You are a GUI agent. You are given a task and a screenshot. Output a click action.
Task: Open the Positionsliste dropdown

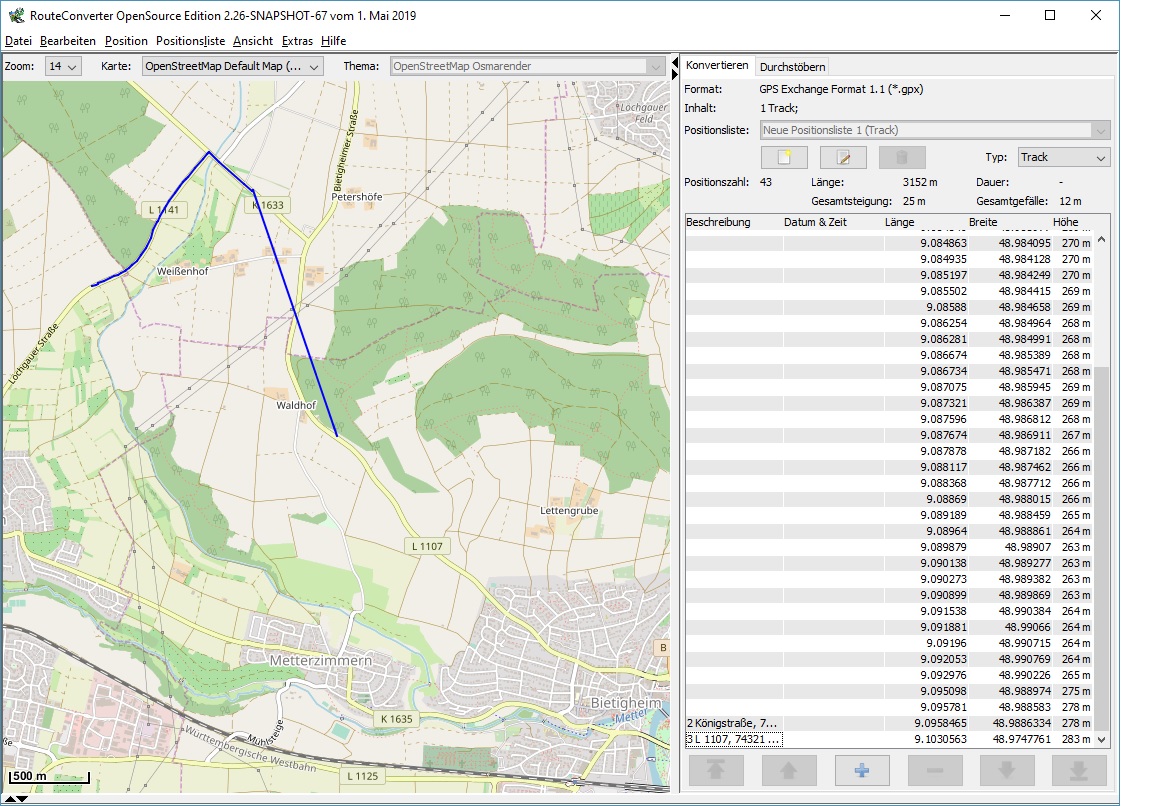tap(934, 130)
